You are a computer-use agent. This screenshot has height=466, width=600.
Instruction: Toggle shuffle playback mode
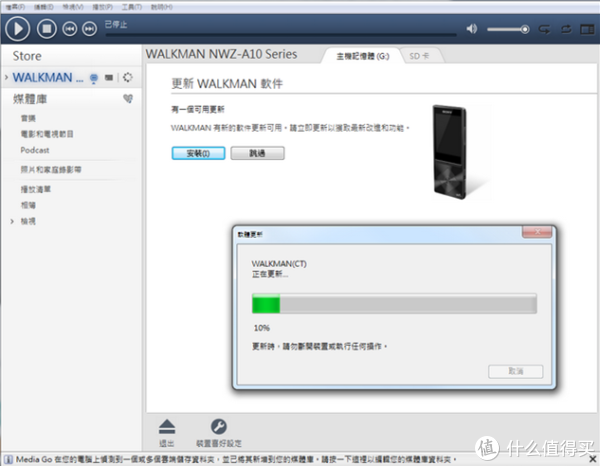pyautogui.click(x=544, y=29)
